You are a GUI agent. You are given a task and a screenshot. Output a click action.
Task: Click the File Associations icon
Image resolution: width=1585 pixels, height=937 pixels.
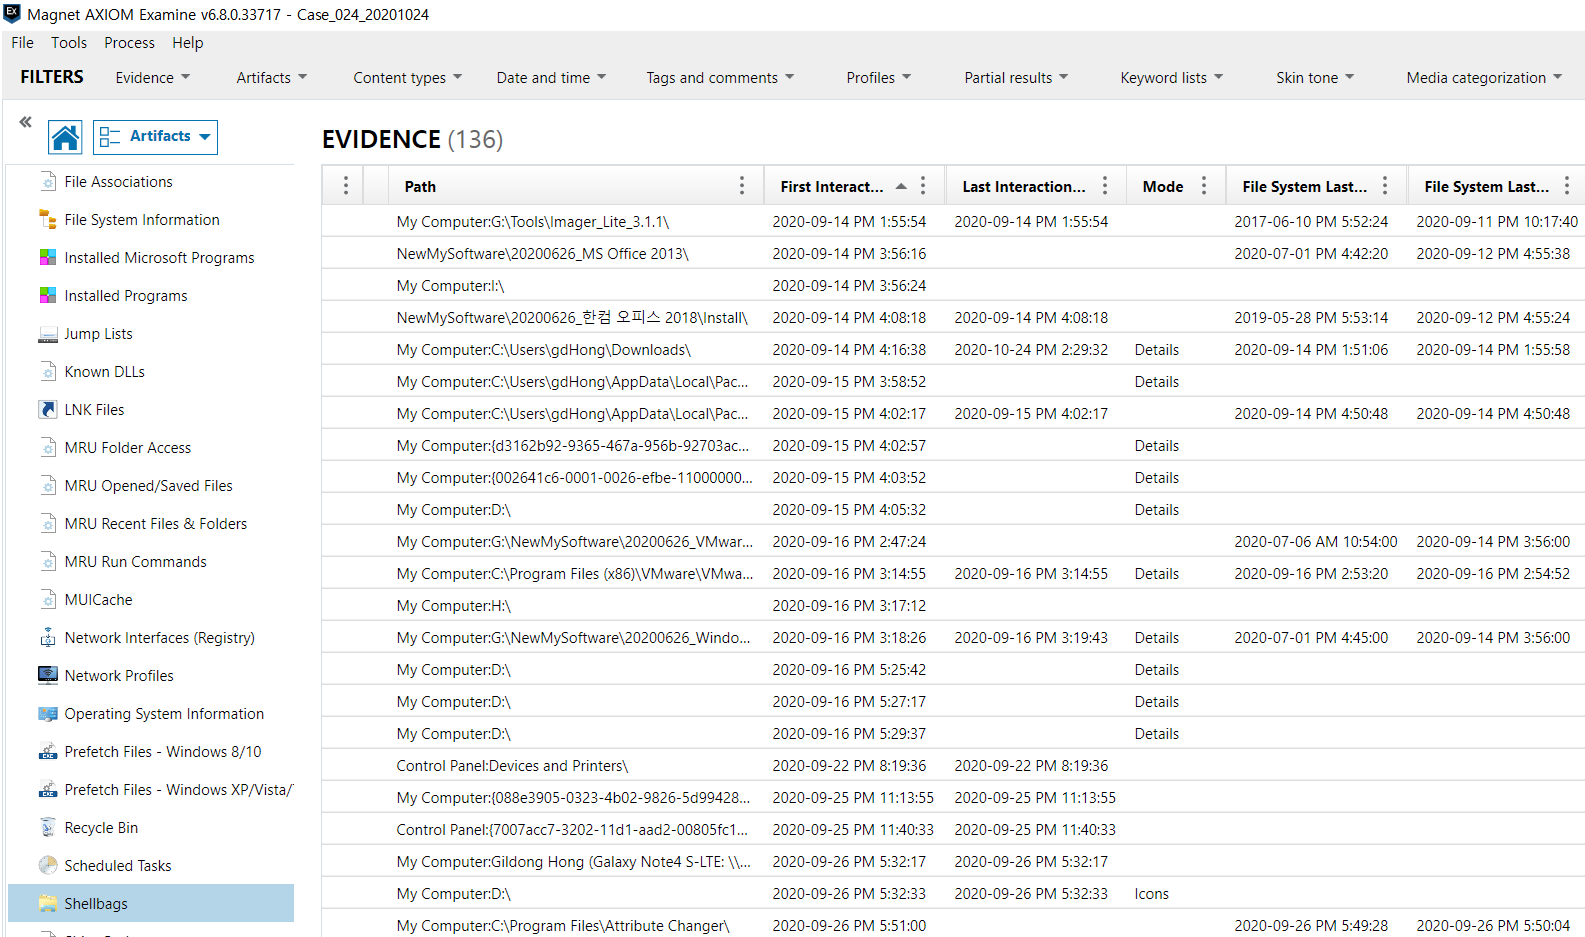pyautogui.click(x=48, y=181)
